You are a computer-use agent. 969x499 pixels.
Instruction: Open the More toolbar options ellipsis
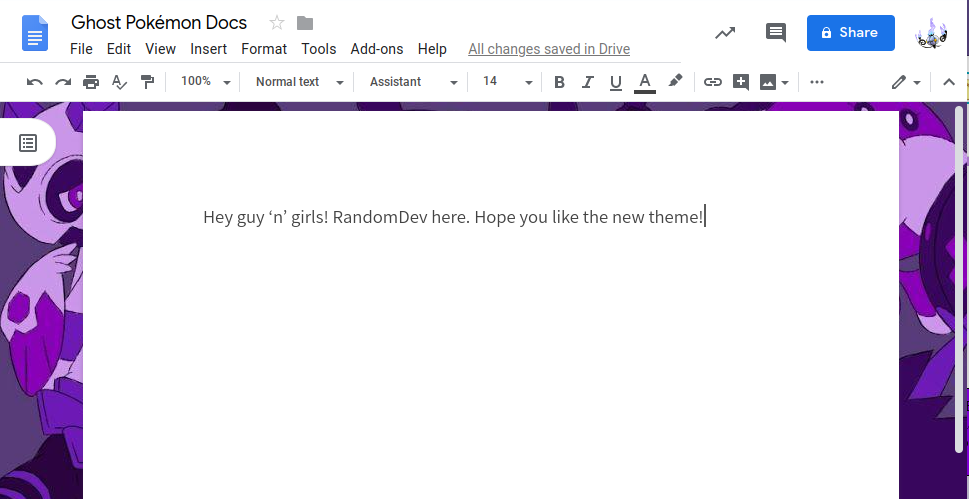(817, 82)
